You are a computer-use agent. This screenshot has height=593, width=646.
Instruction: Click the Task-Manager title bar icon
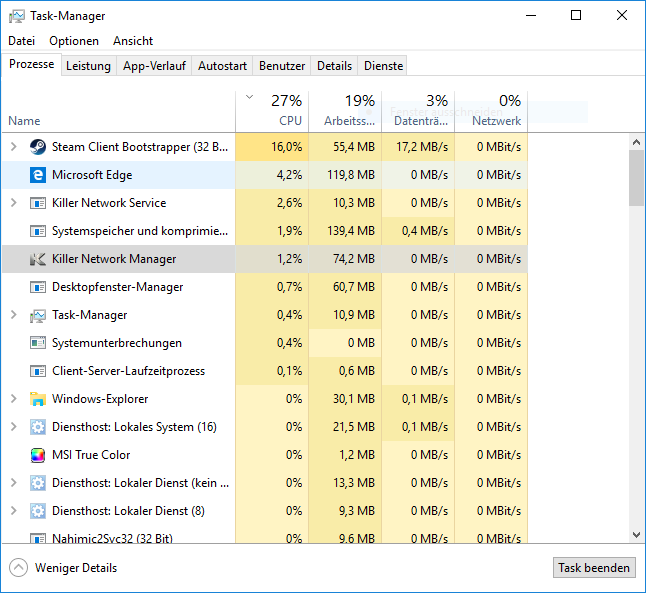pos(17,16)
